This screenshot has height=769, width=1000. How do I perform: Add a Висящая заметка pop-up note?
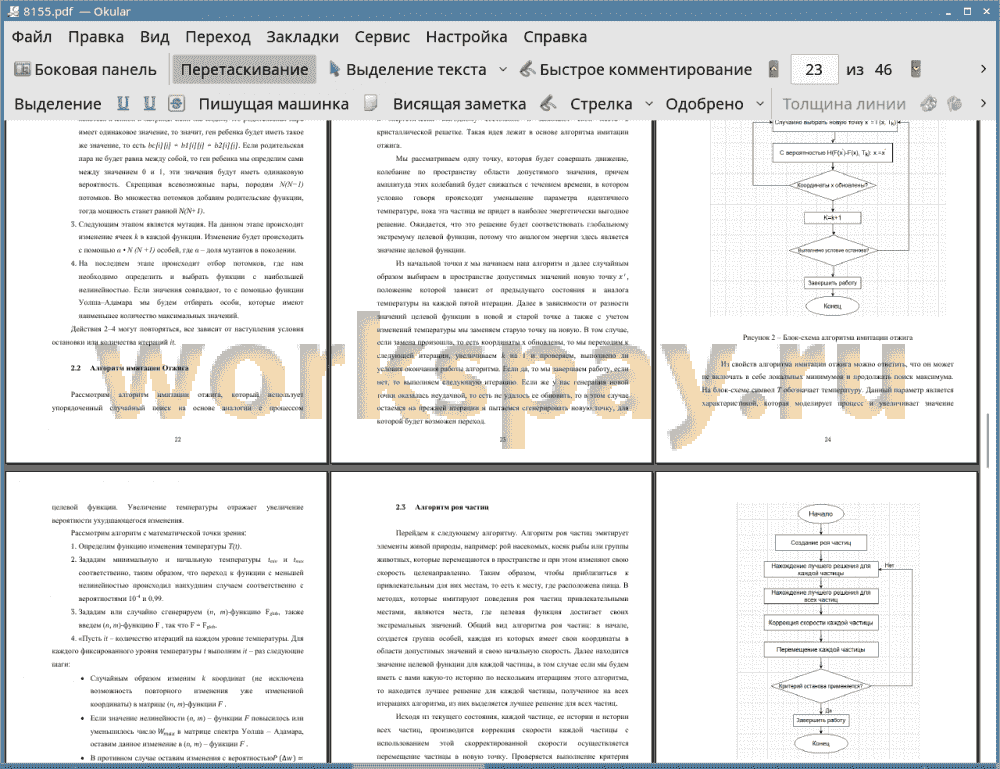point(459,104)
